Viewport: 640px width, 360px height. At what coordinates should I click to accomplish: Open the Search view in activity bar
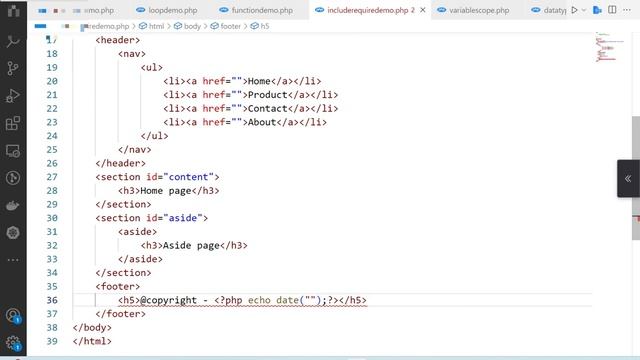[13, 41]
